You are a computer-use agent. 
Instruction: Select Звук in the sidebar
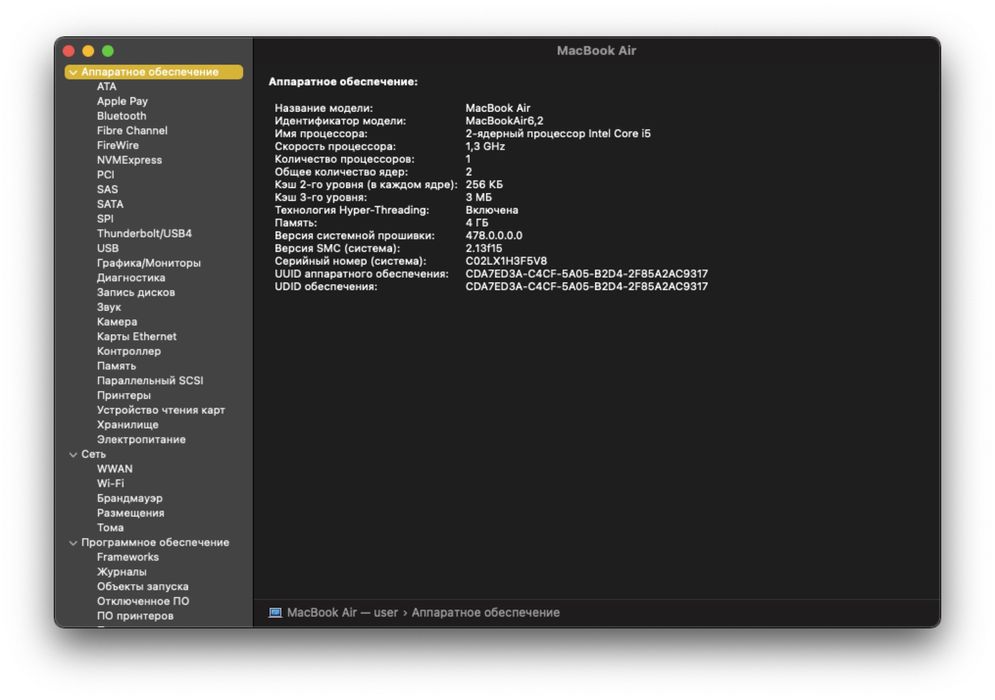pyautogui.click(x=109, y=307)
